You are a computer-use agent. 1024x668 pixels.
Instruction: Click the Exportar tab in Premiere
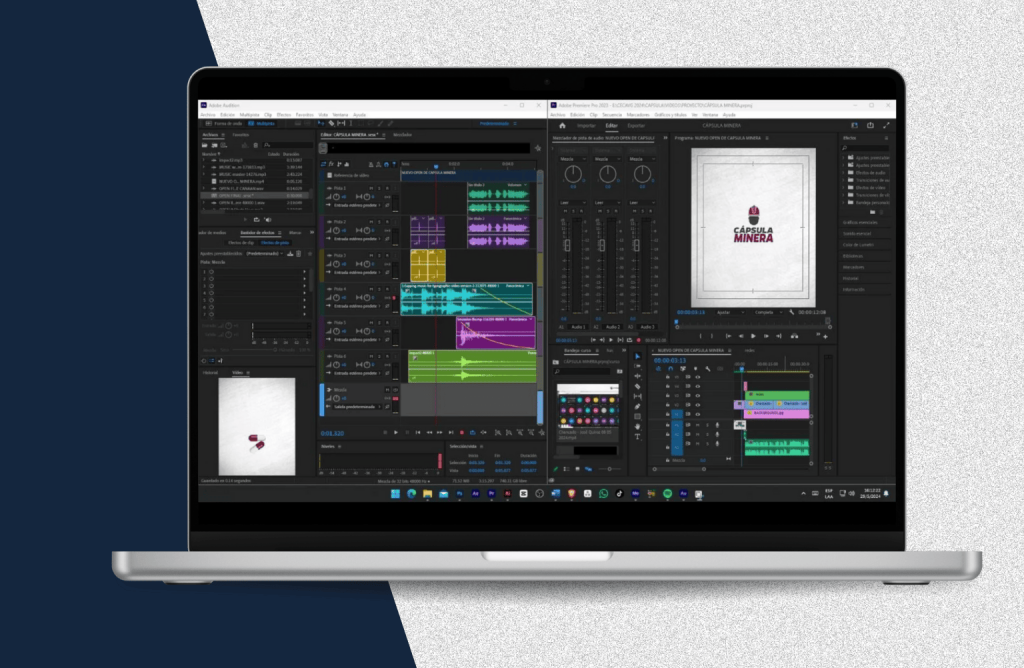pyautogui.click(x=636, y=125)
